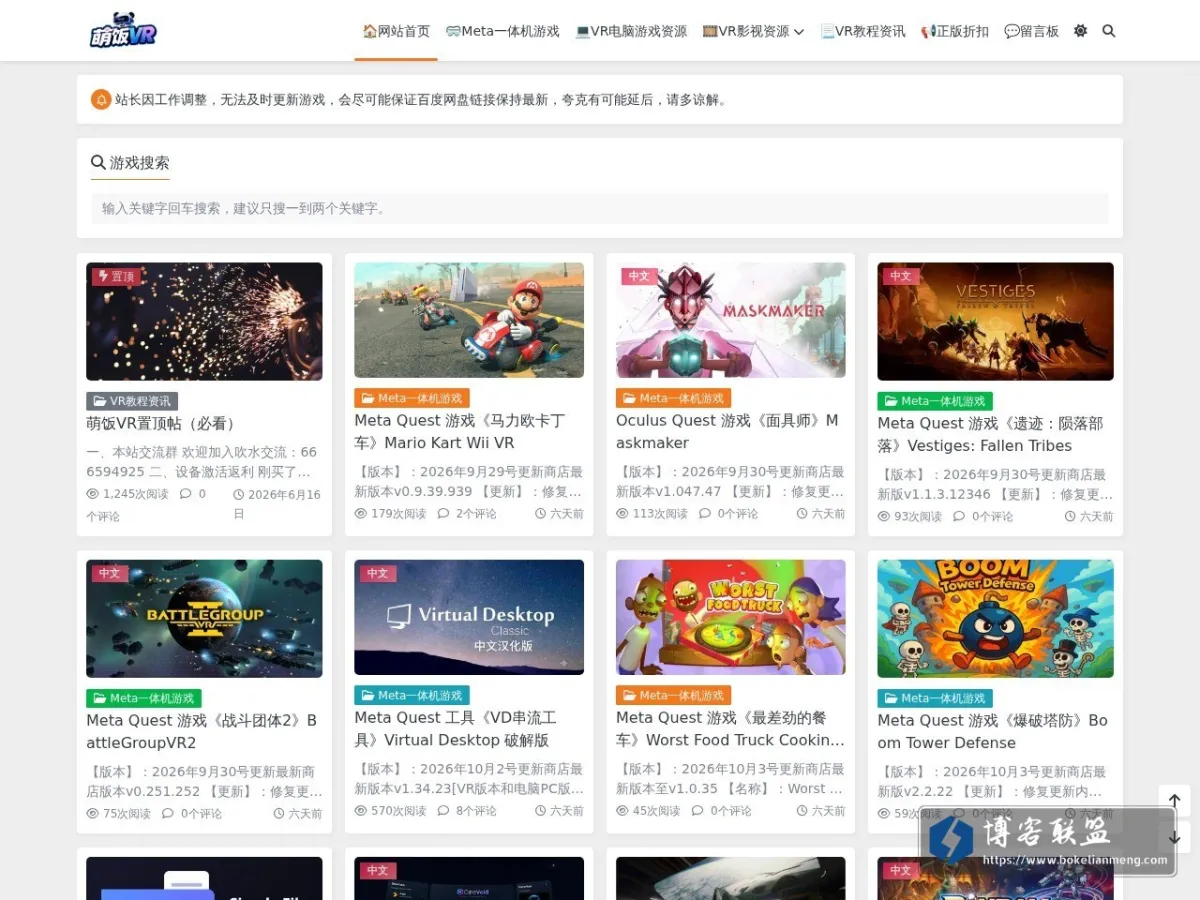The image size is (1200, 900).
Task: Click clock icon on Worst Food Truck card
Action: [802, 810]
